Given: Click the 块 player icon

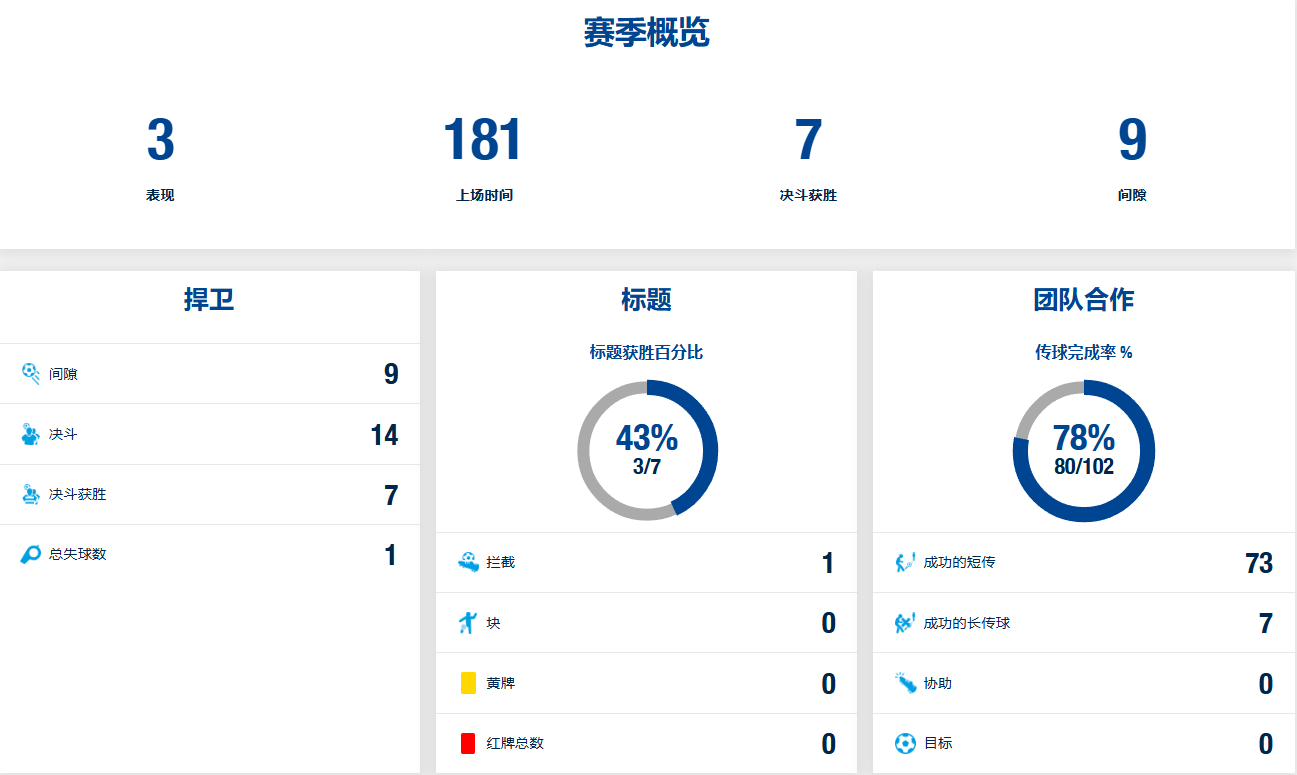Looking at the screenshot, I should 468,623.
